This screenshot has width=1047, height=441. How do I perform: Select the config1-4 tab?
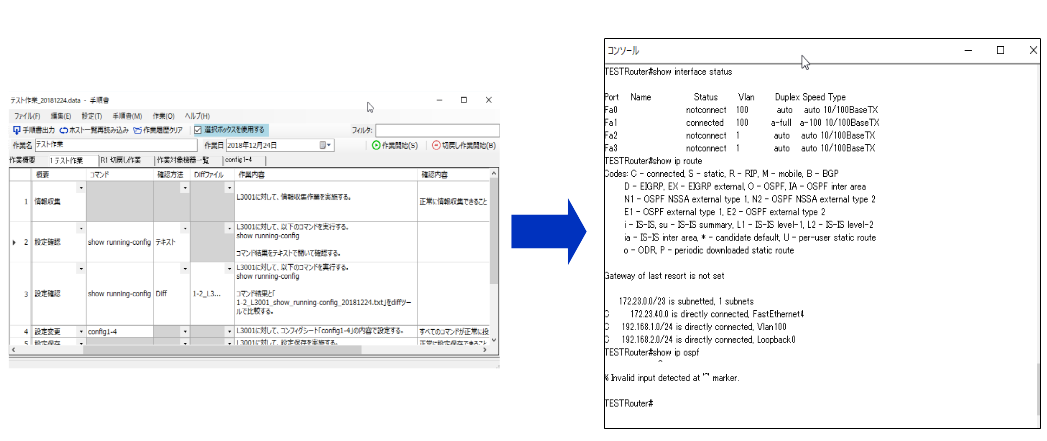click(237, 160)
